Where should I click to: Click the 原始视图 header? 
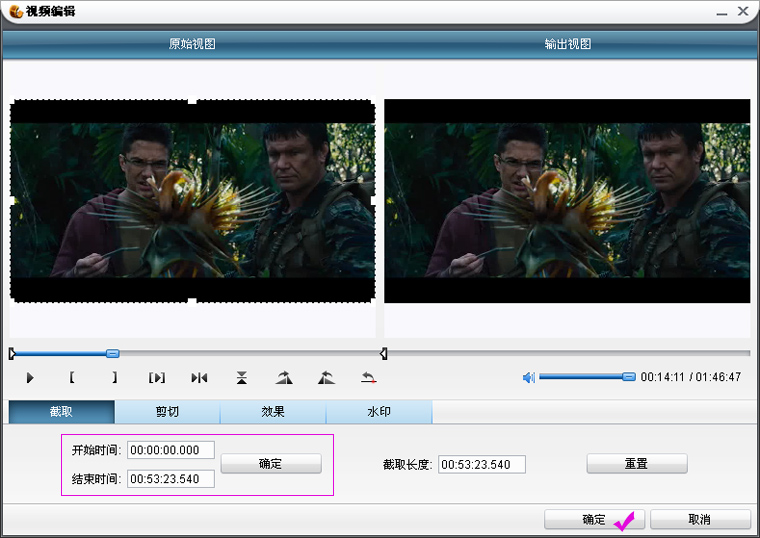point(192,44)
